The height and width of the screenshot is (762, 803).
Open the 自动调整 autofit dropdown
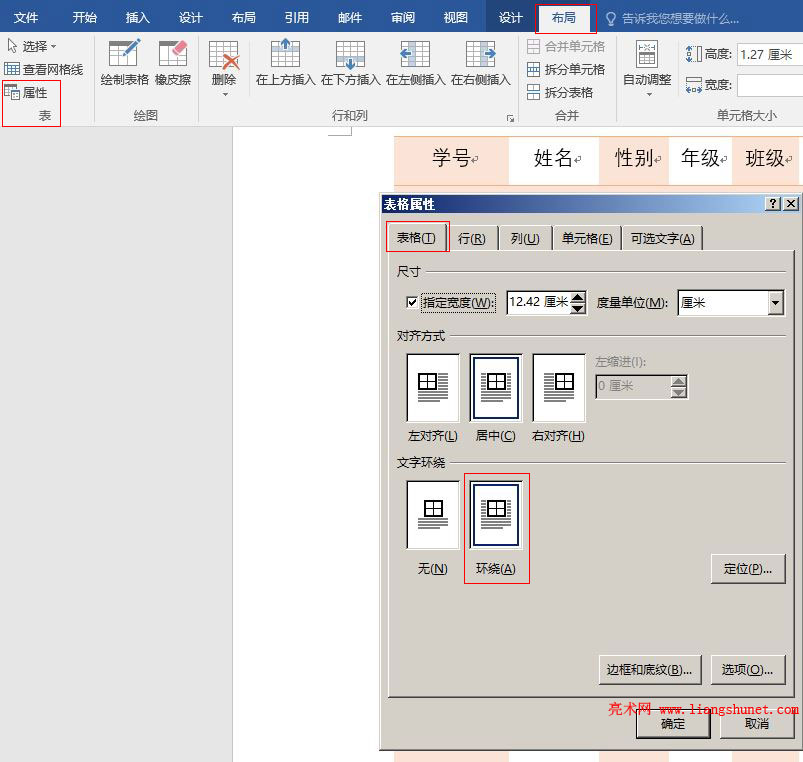tap(647, 68)
